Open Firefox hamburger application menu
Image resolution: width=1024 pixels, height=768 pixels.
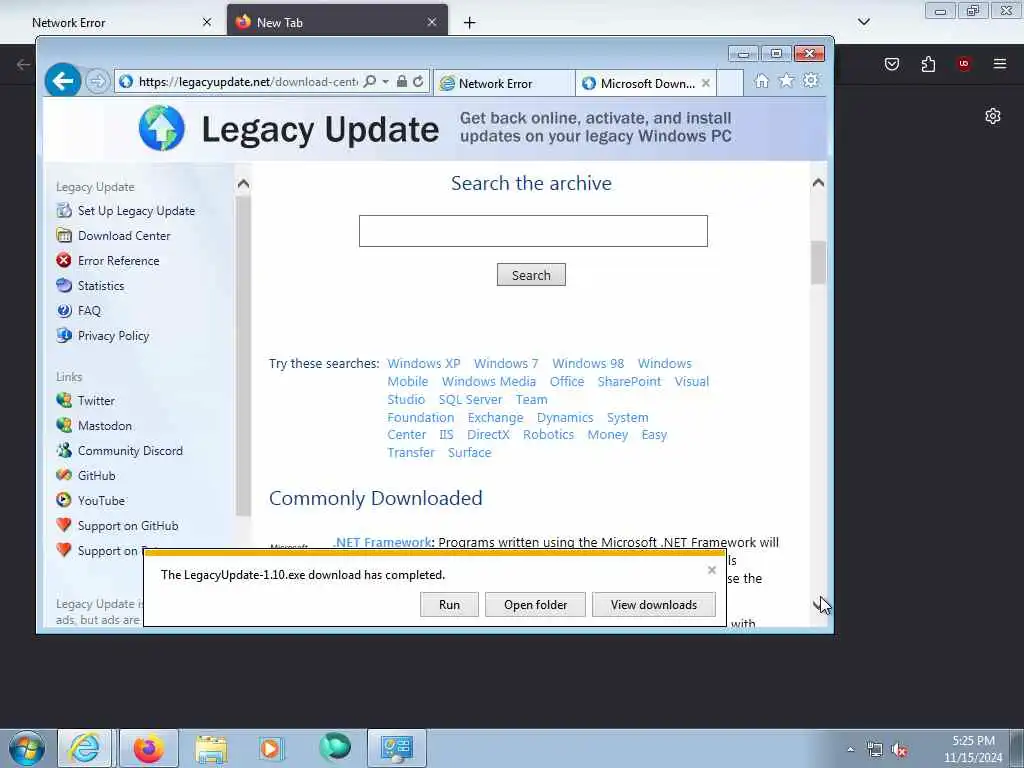point(999,64)
